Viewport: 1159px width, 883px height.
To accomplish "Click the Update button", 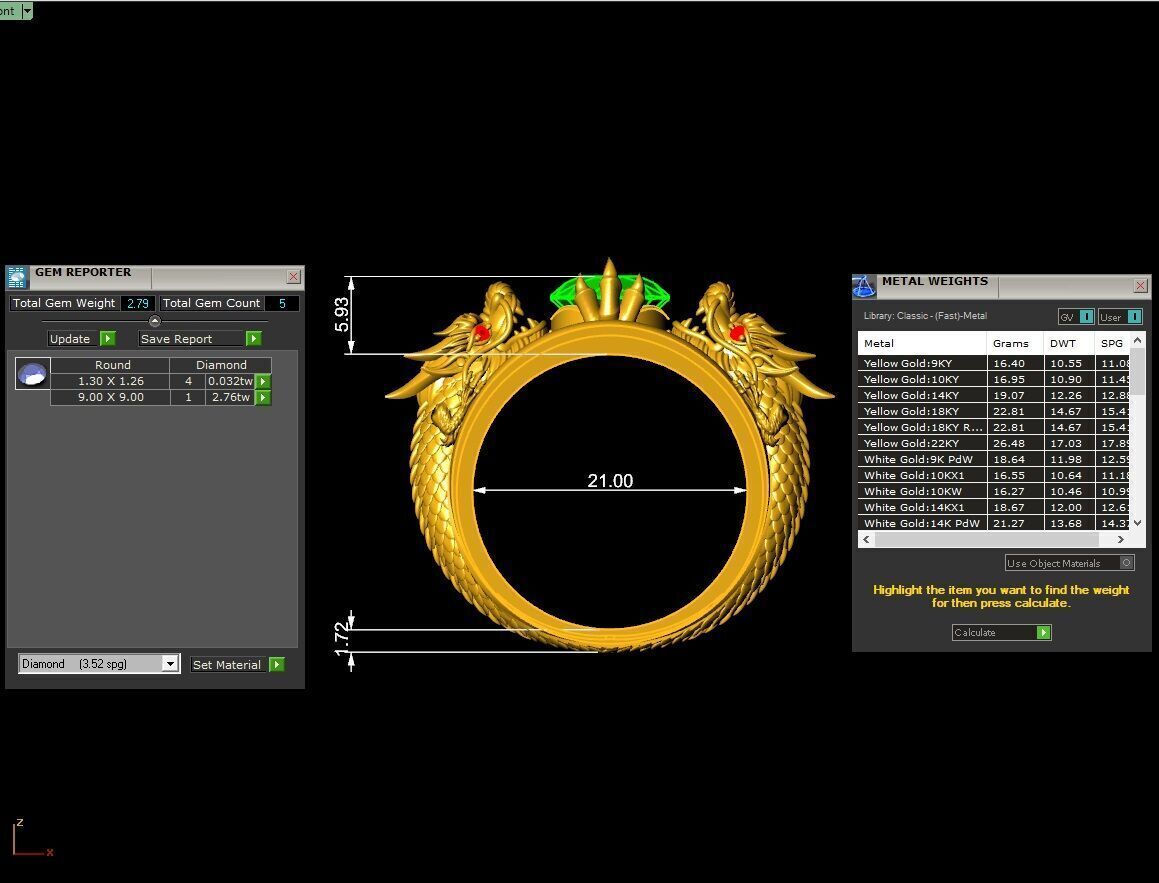I will (x=73, y=338).
